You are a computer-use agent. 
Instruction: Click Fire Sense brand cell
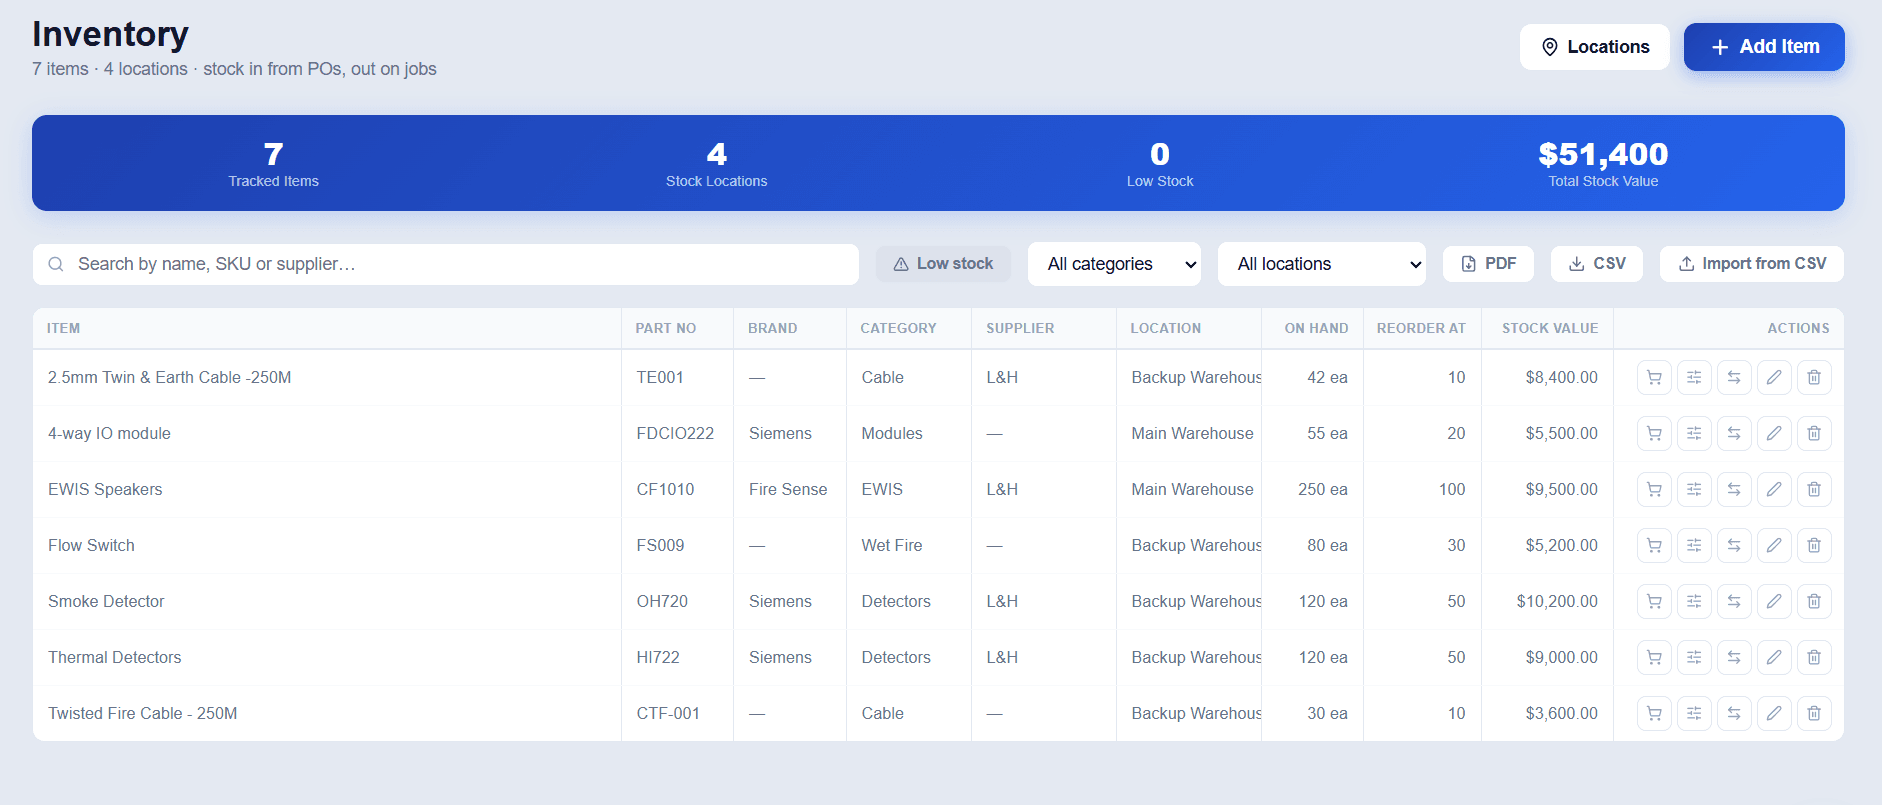(x=788, y=489)
